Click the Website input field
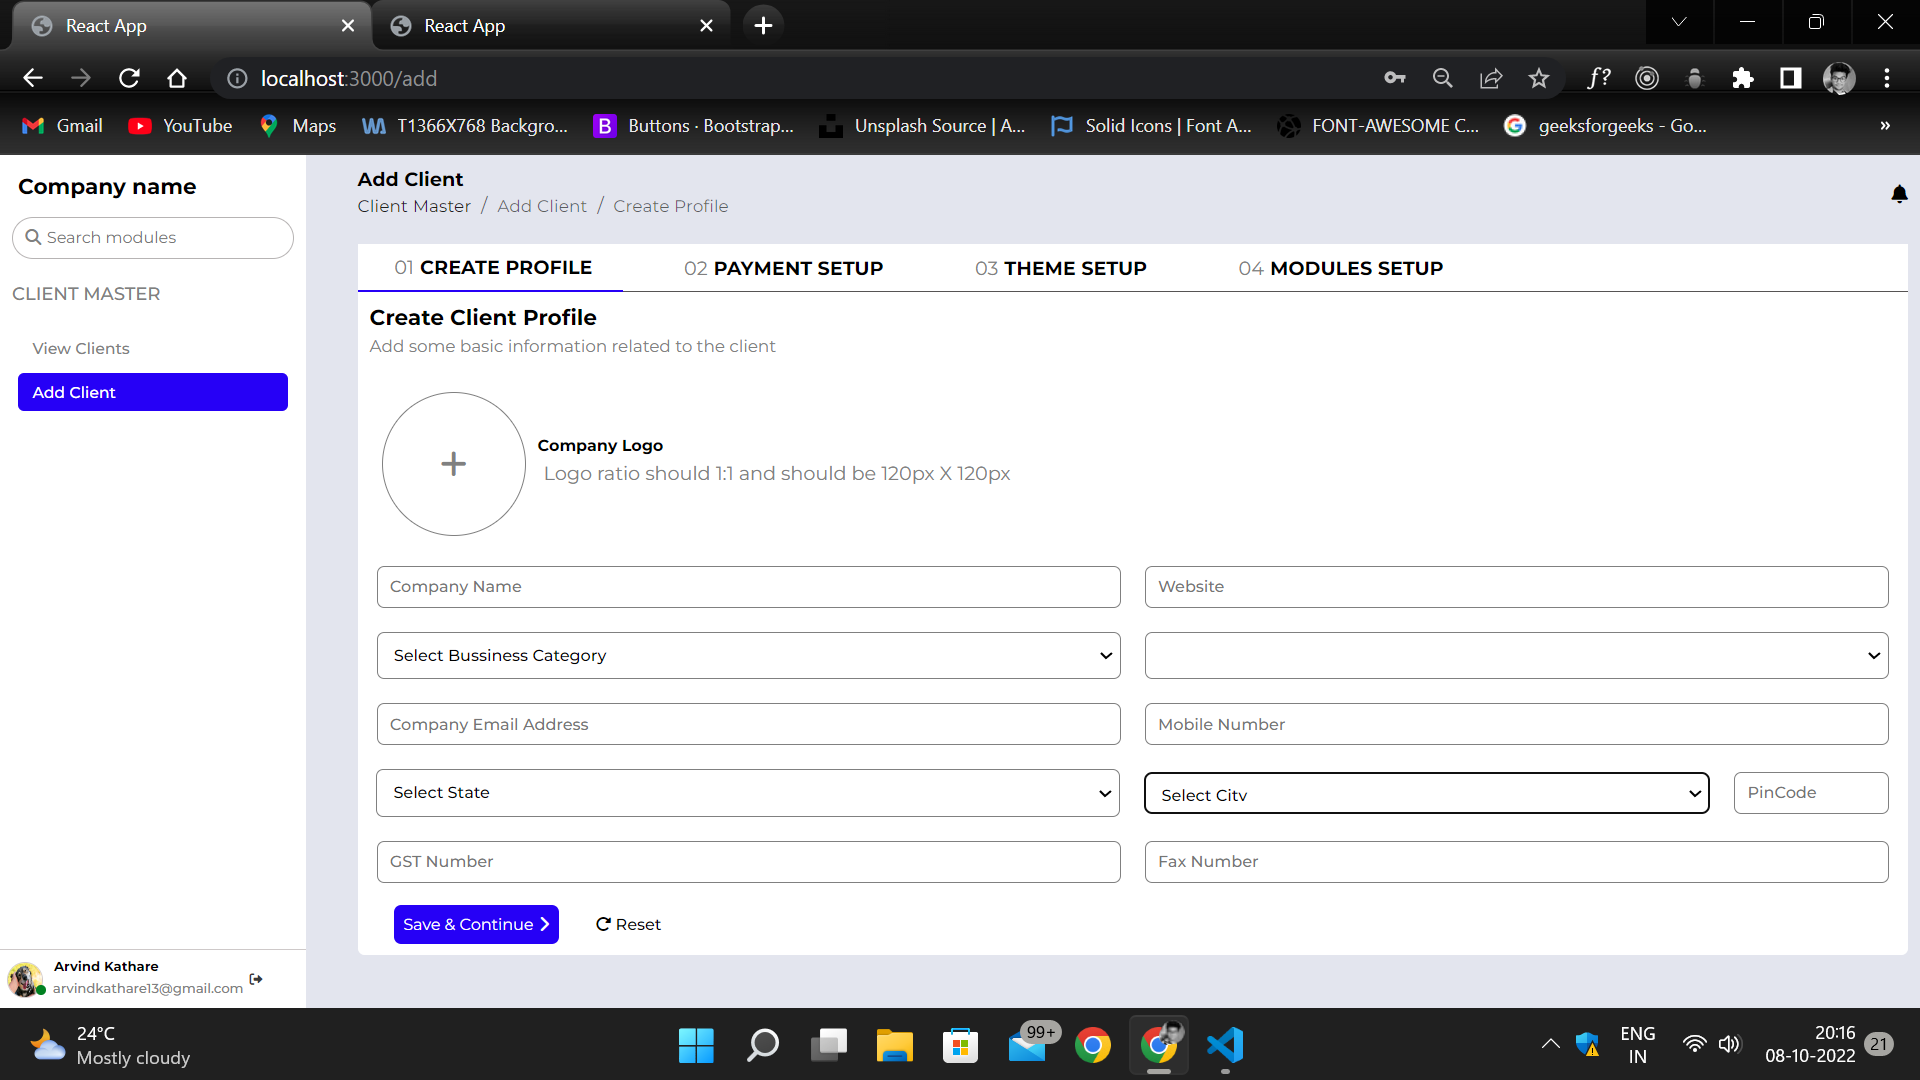Viewport: 1920px width, 1080px height. [1516, 587]
